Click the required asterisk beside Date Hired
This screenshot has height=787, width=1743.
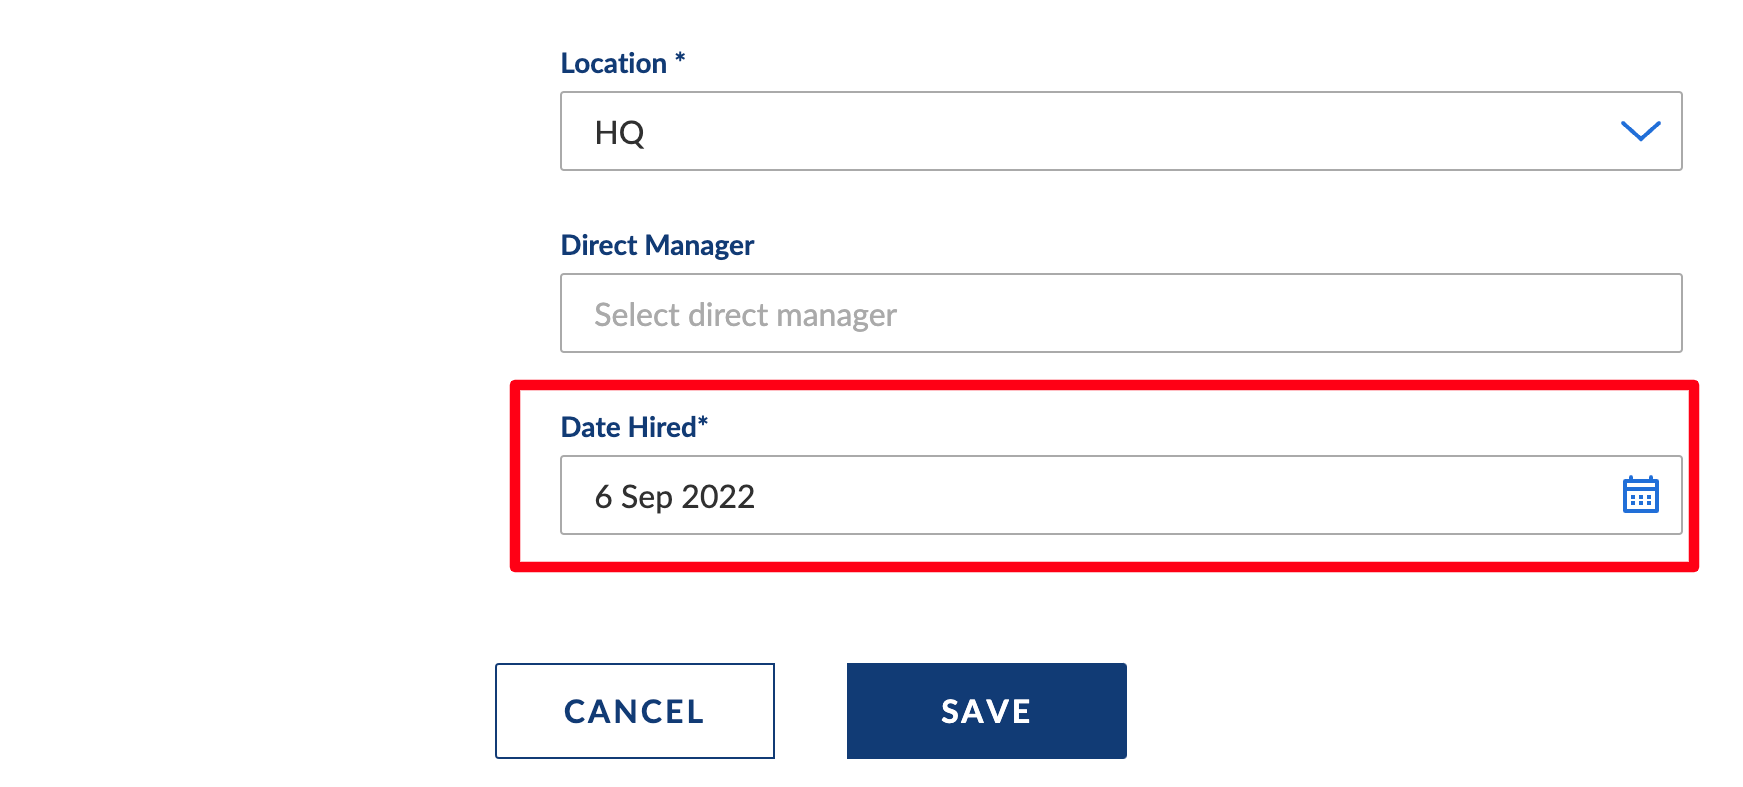click(703, 422)
